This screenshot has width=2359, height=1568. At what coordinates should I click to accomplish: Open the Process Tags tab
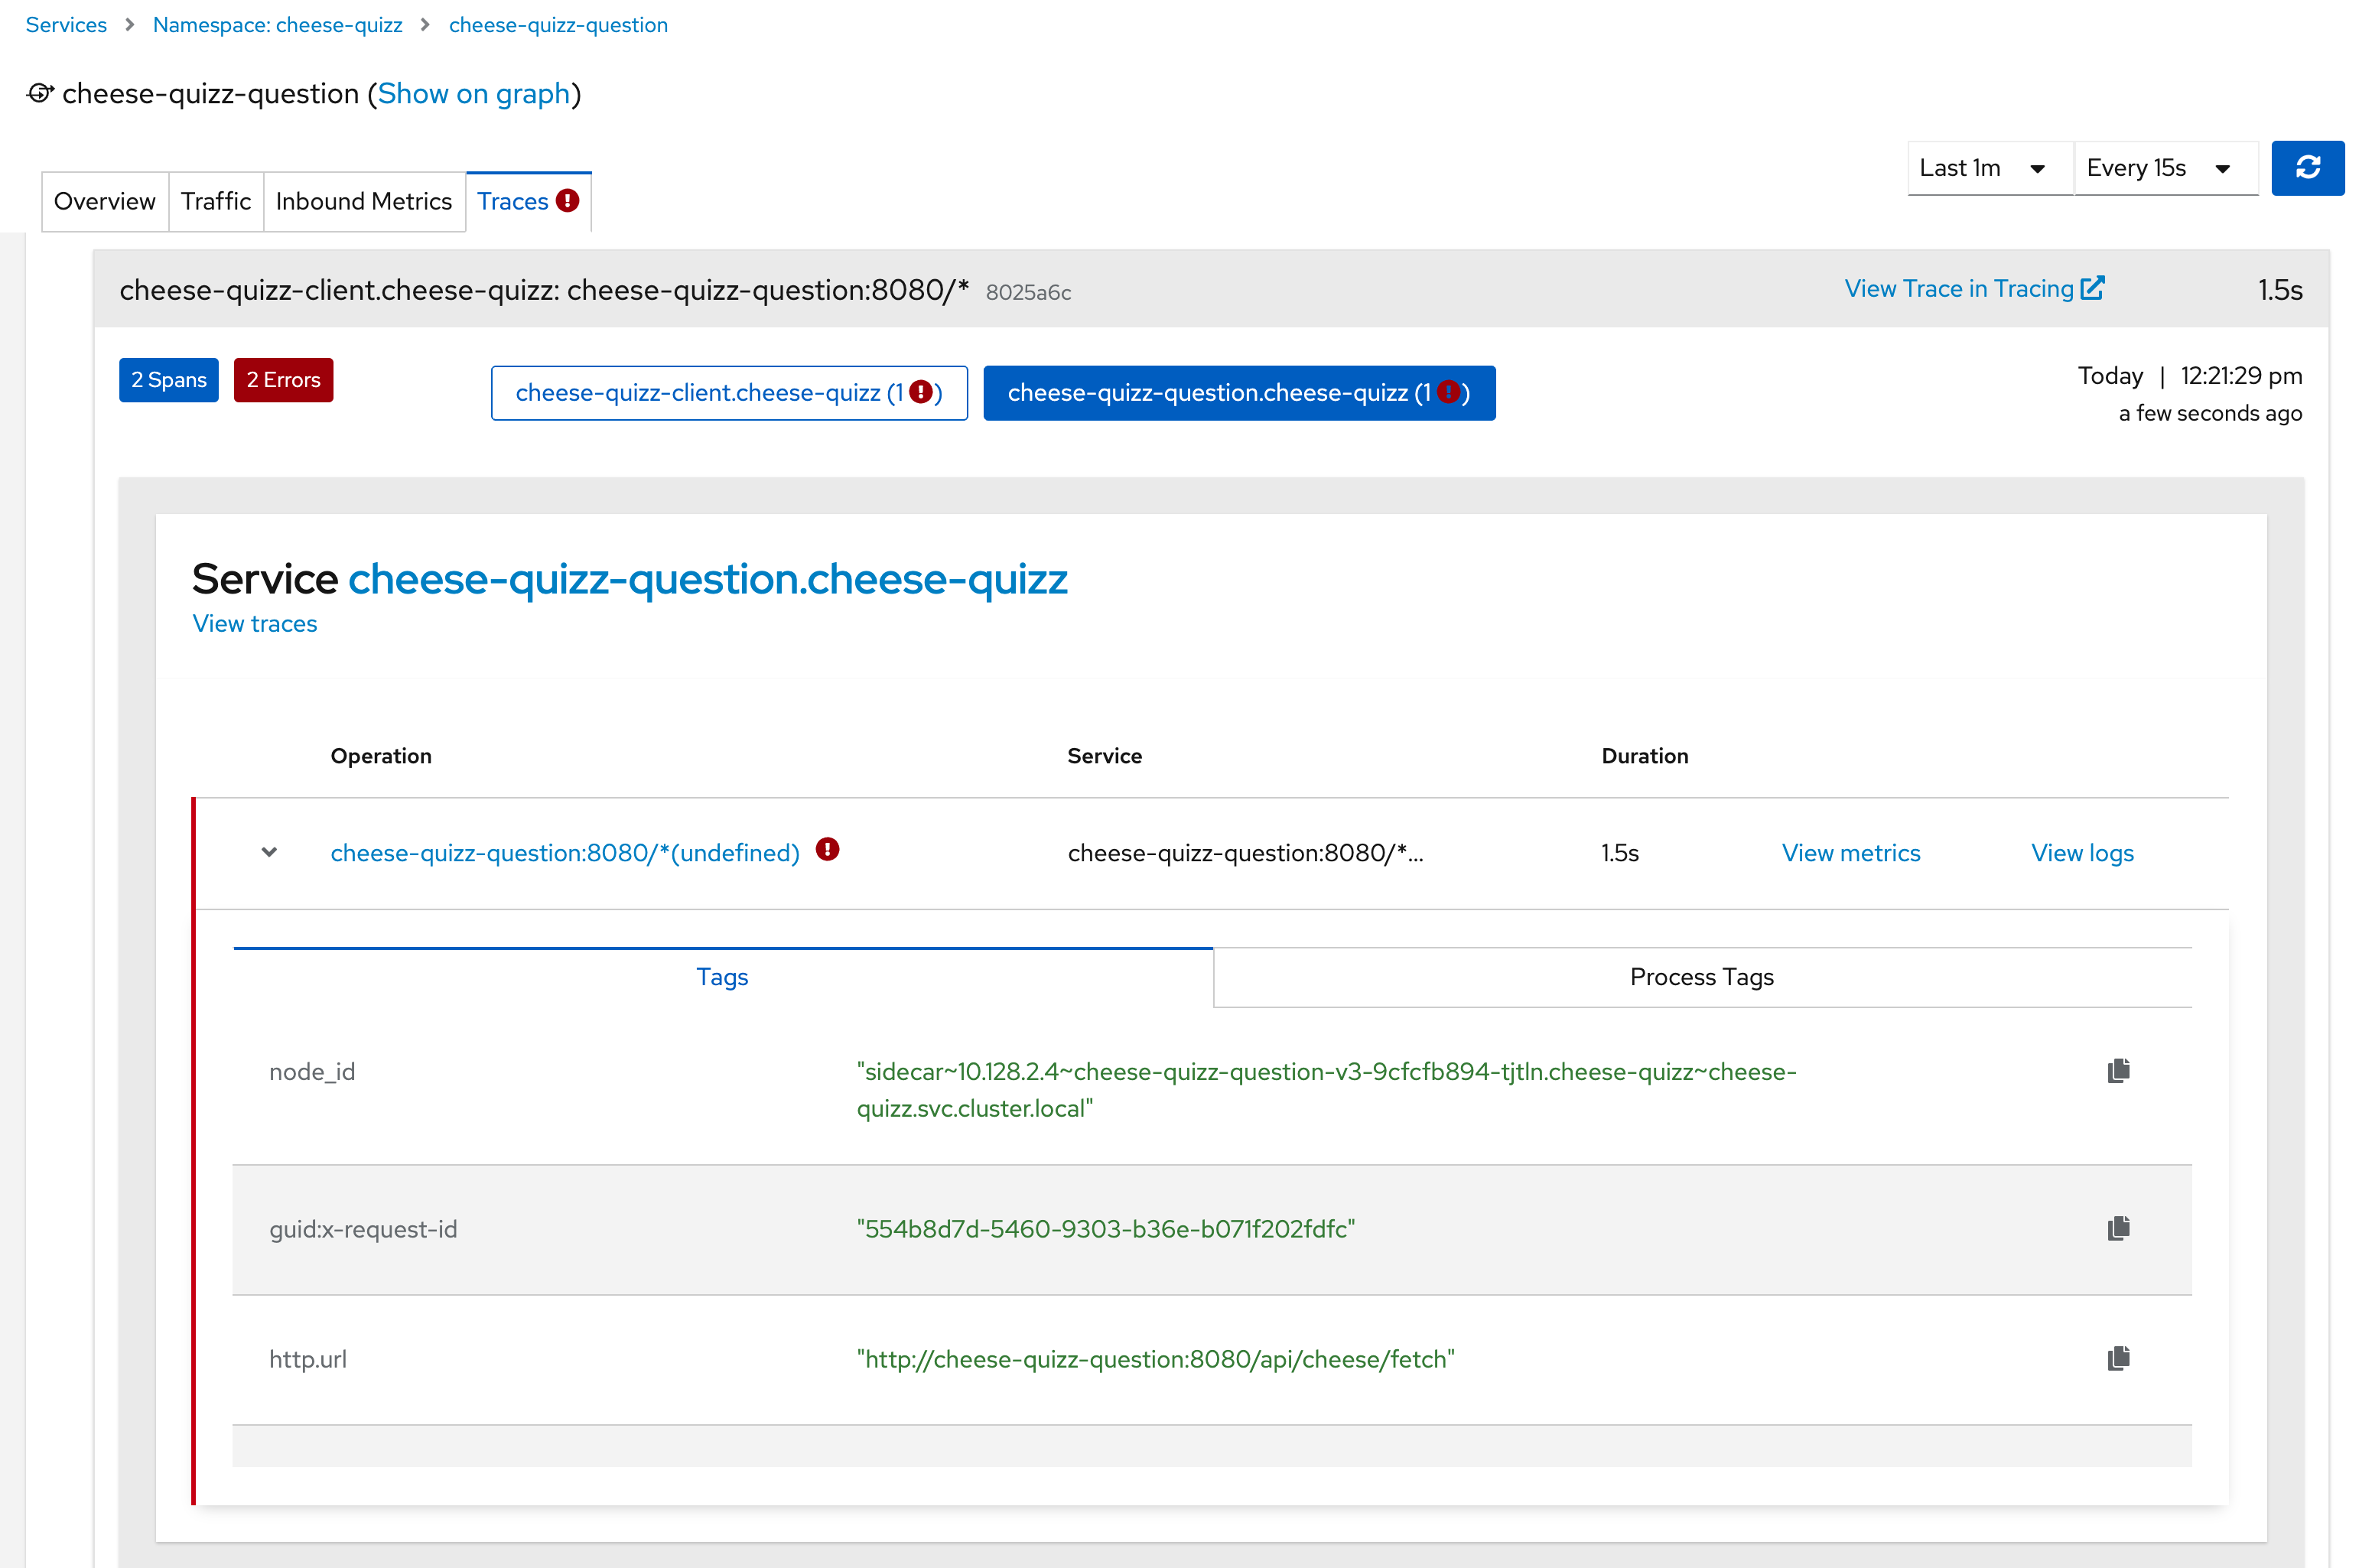click(x=1701, y=977)
